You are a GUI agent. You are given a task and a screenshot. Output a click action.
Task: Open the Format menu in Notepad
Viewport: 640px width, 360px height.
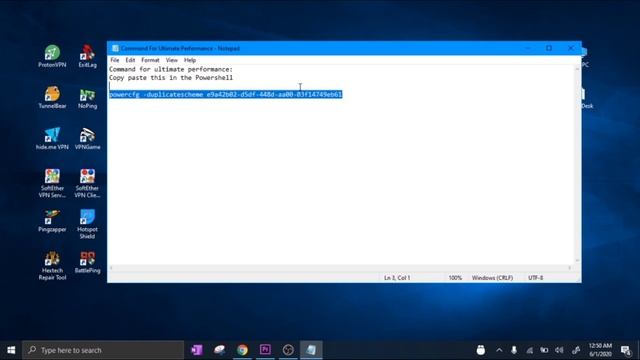[150, 60]
